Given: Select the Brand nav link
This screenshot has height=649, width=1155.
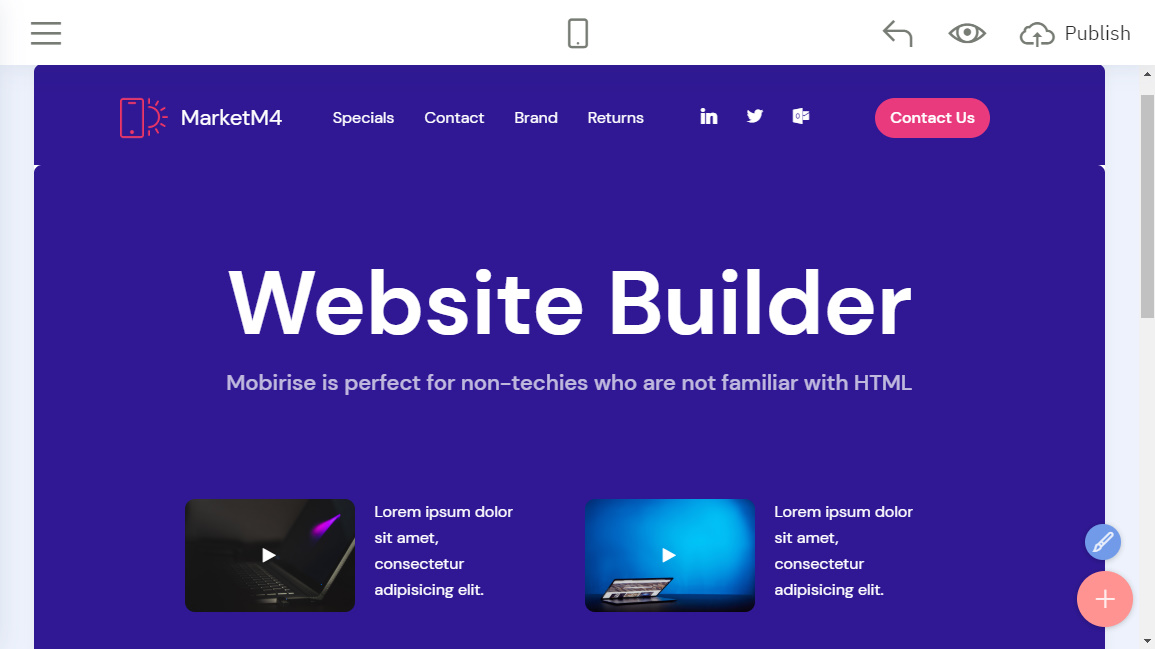Looking at the screenshot, I should pos(536,118).
